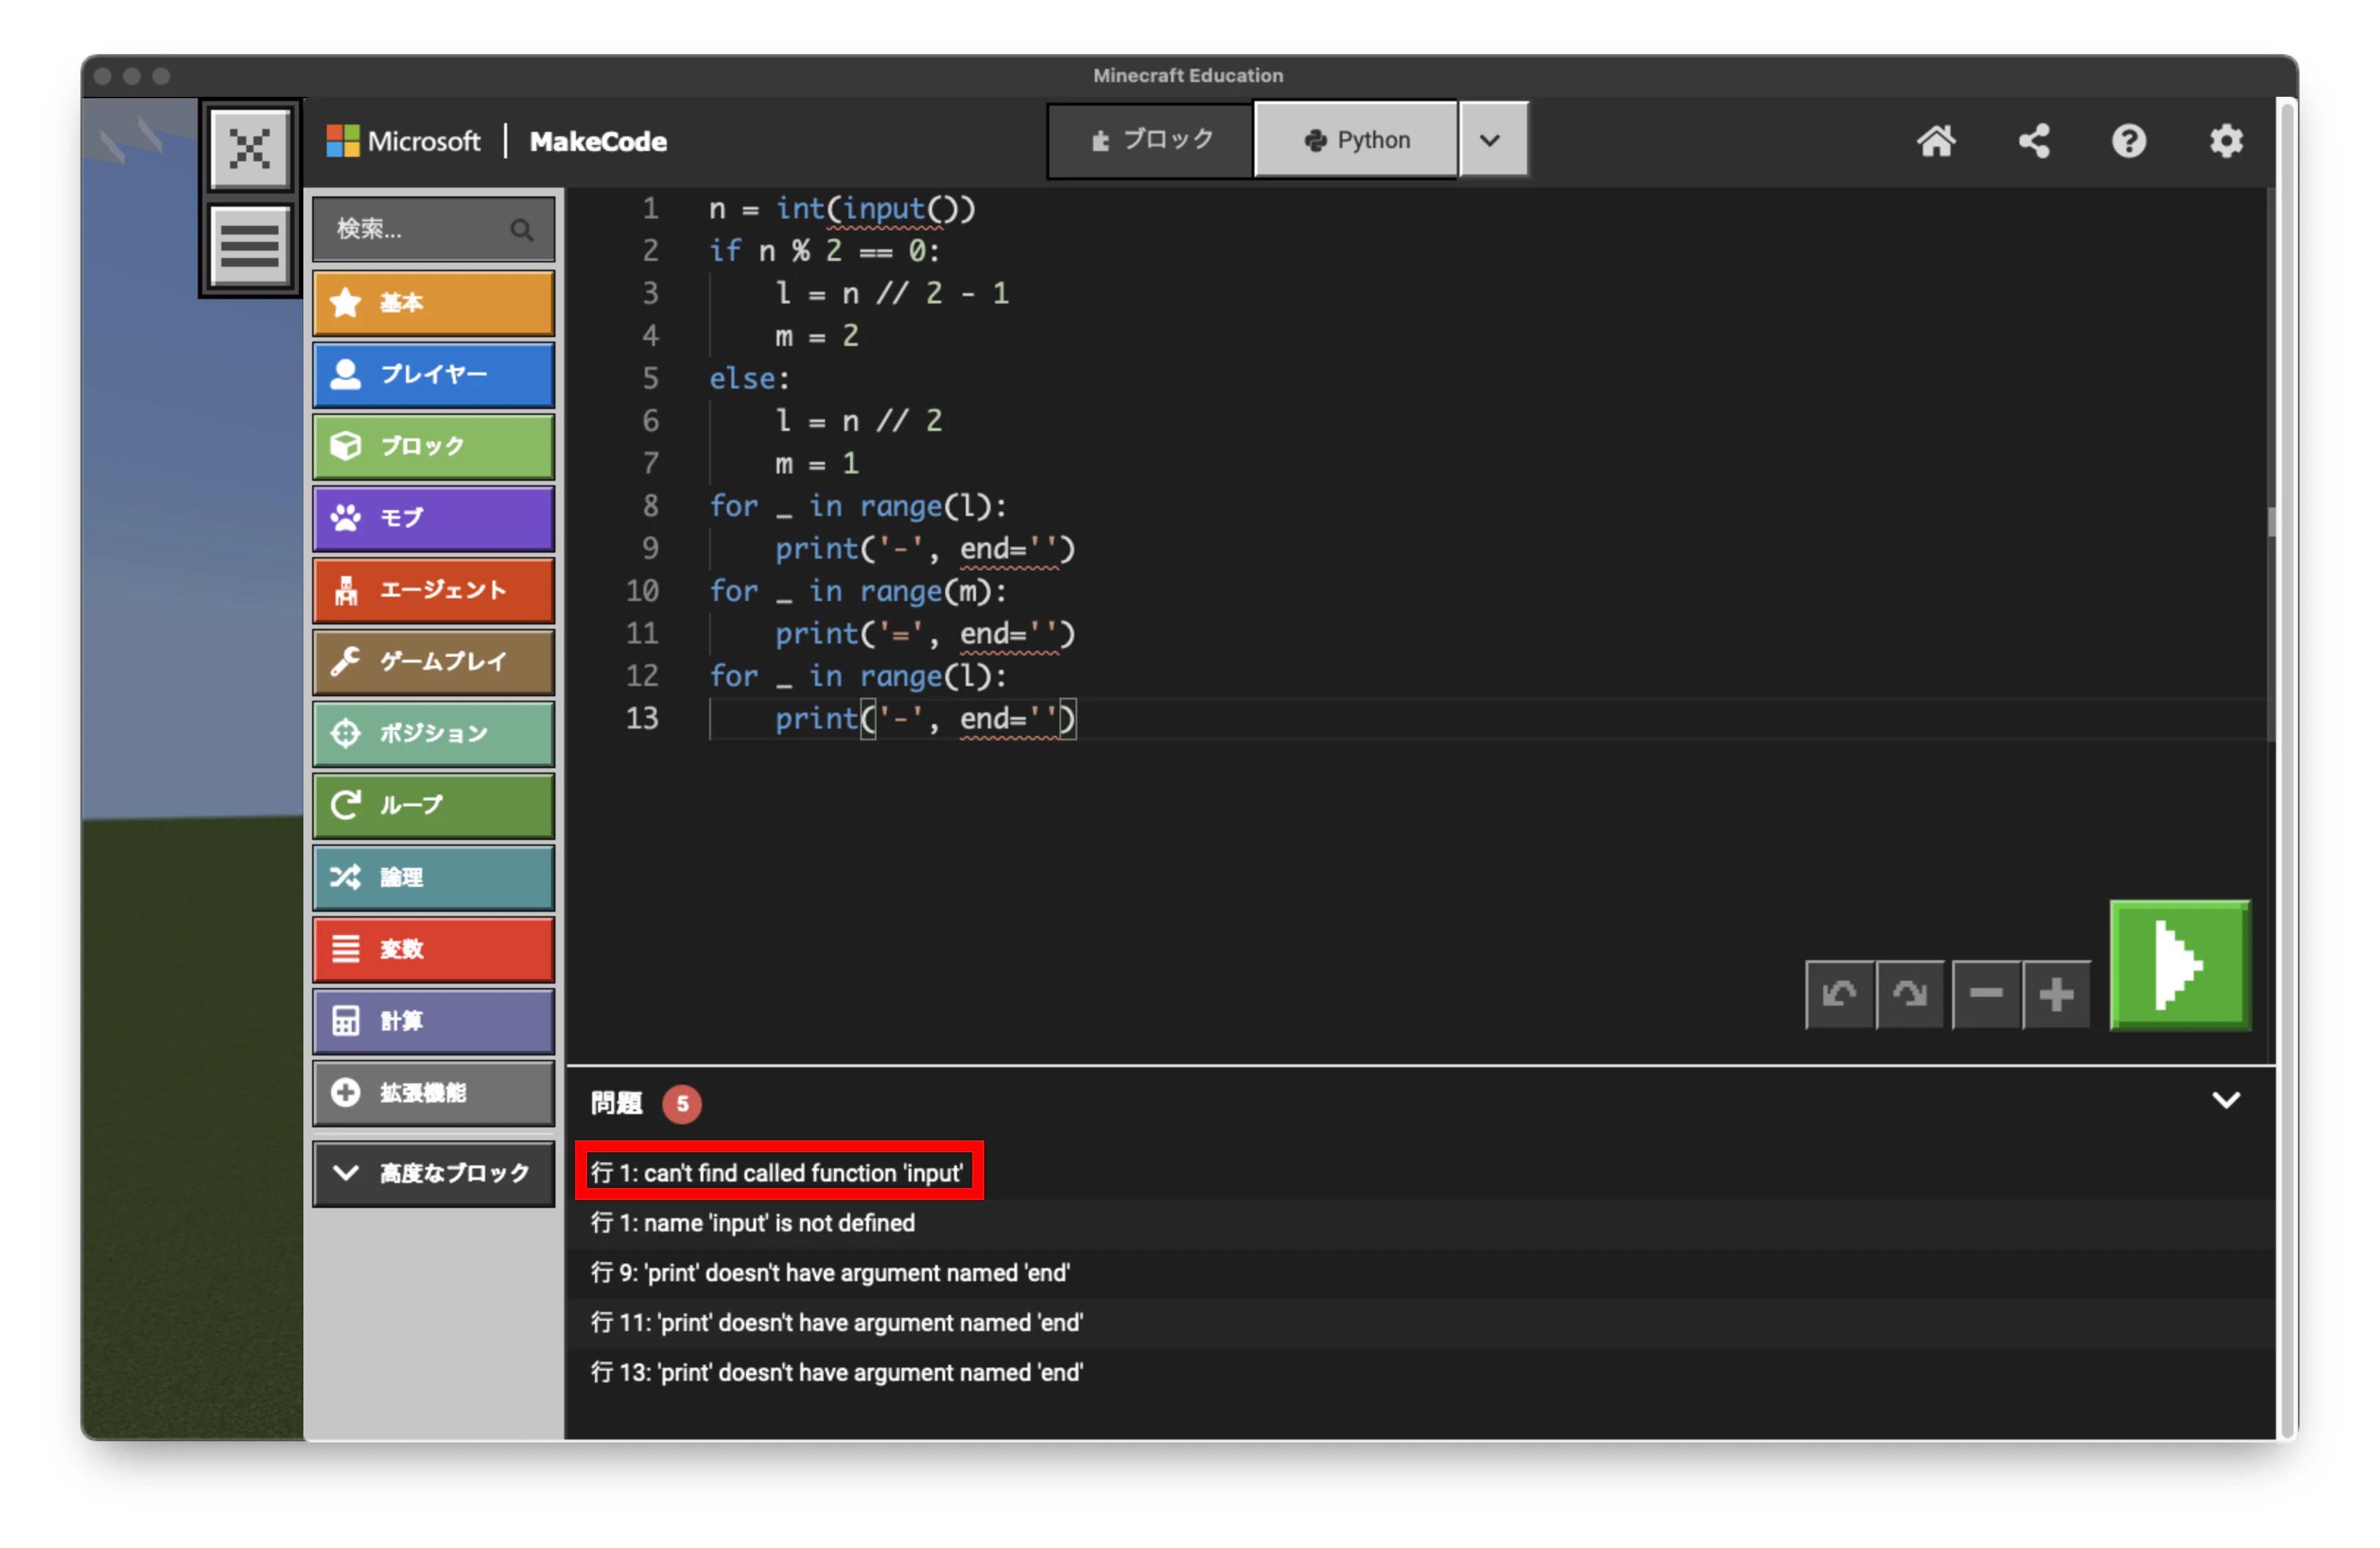Open the share project dialog

click(x=2033, y=141)
